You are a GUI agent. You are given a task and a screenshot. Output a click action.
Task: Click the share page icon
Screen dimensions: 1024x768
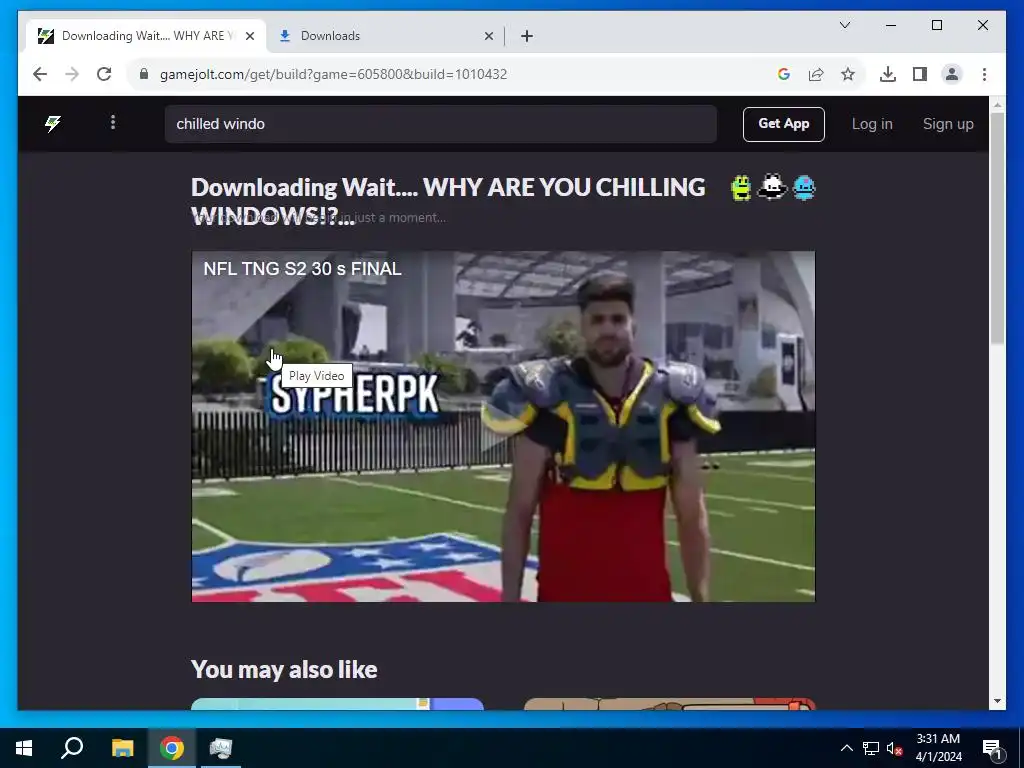pos(816,74)
